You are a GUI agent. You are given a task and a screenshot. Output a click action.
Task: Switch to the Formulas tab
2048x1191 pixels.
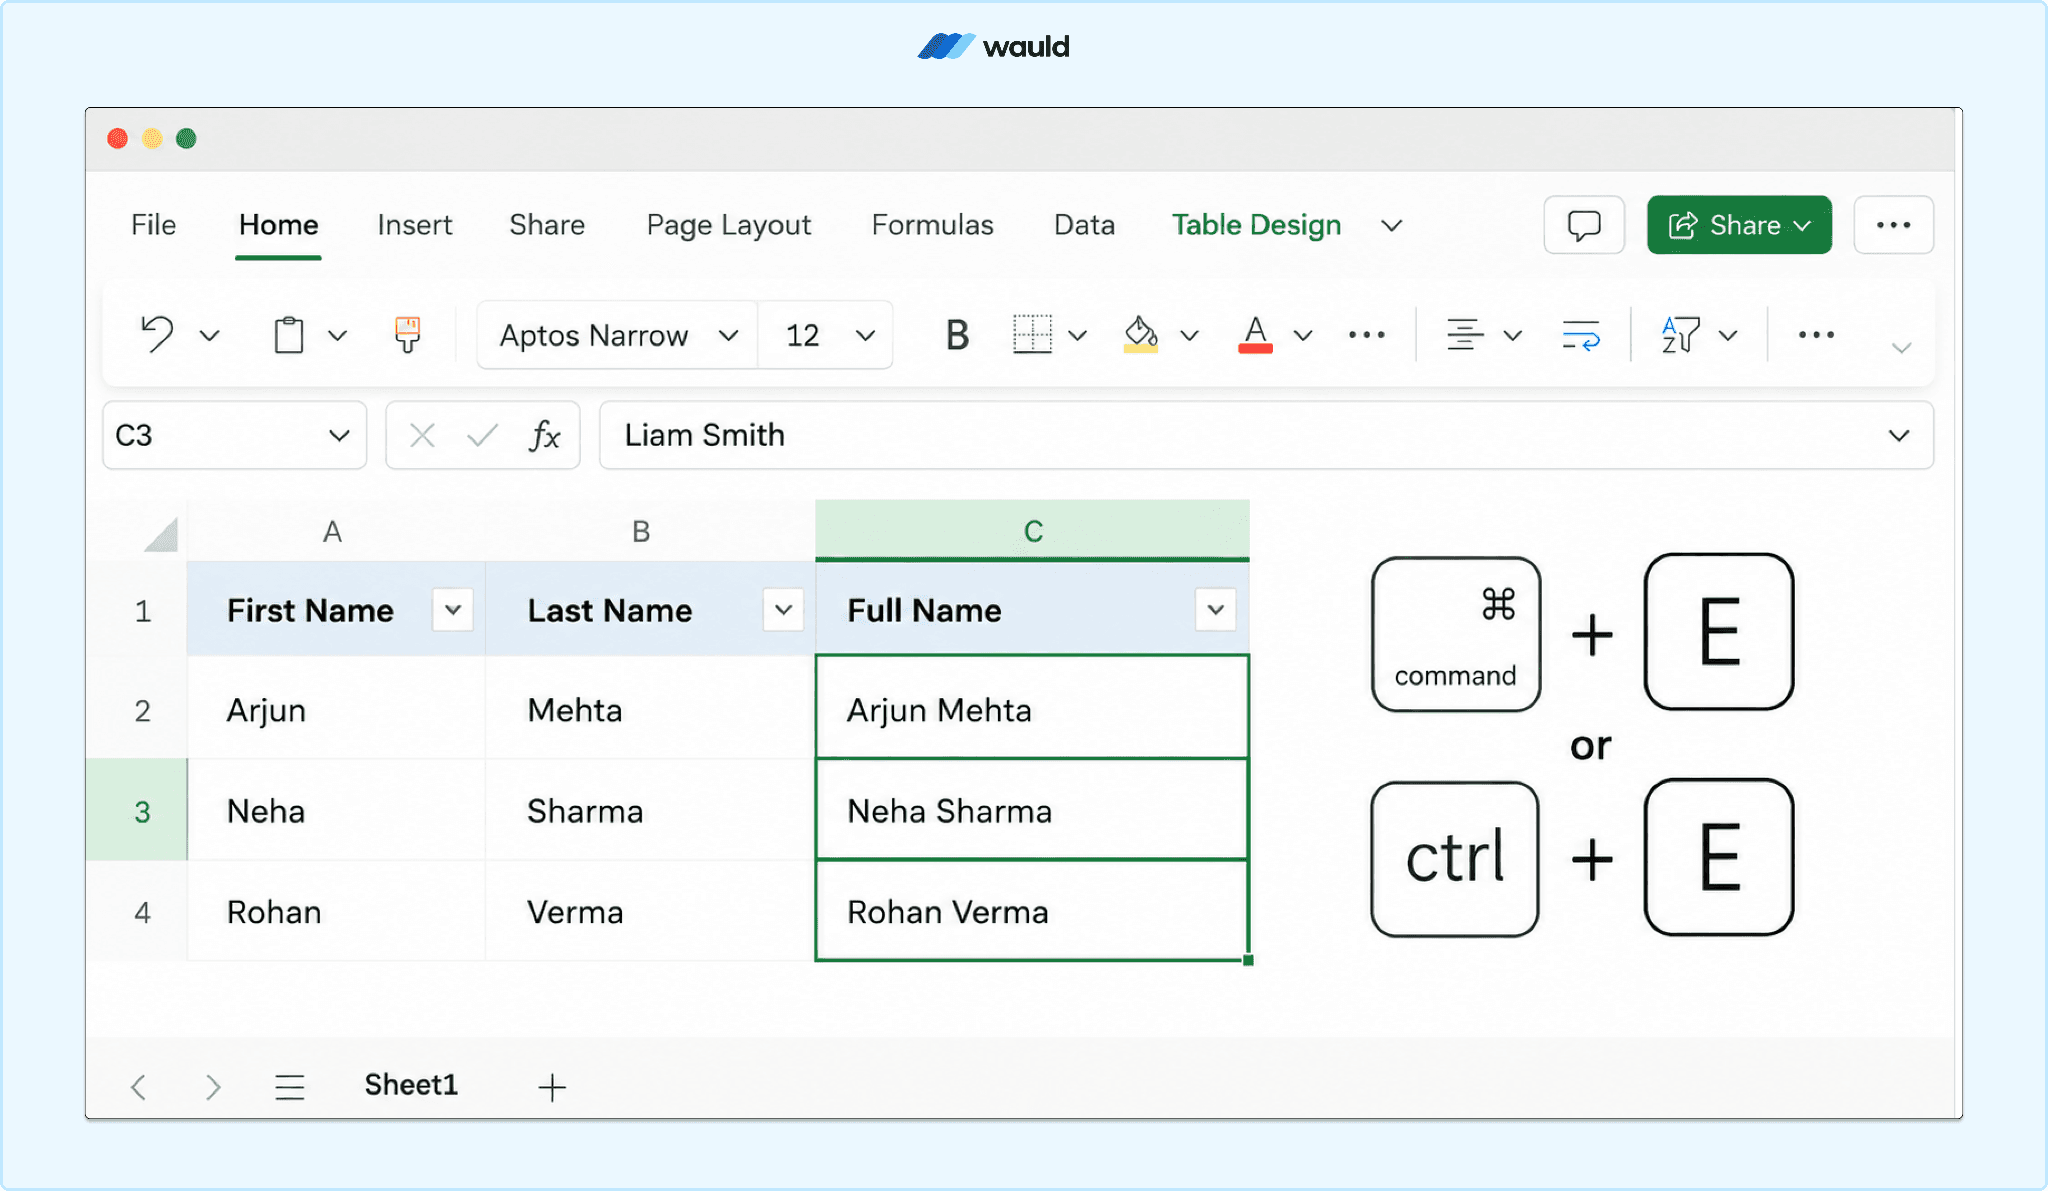[x=932, y=225]
